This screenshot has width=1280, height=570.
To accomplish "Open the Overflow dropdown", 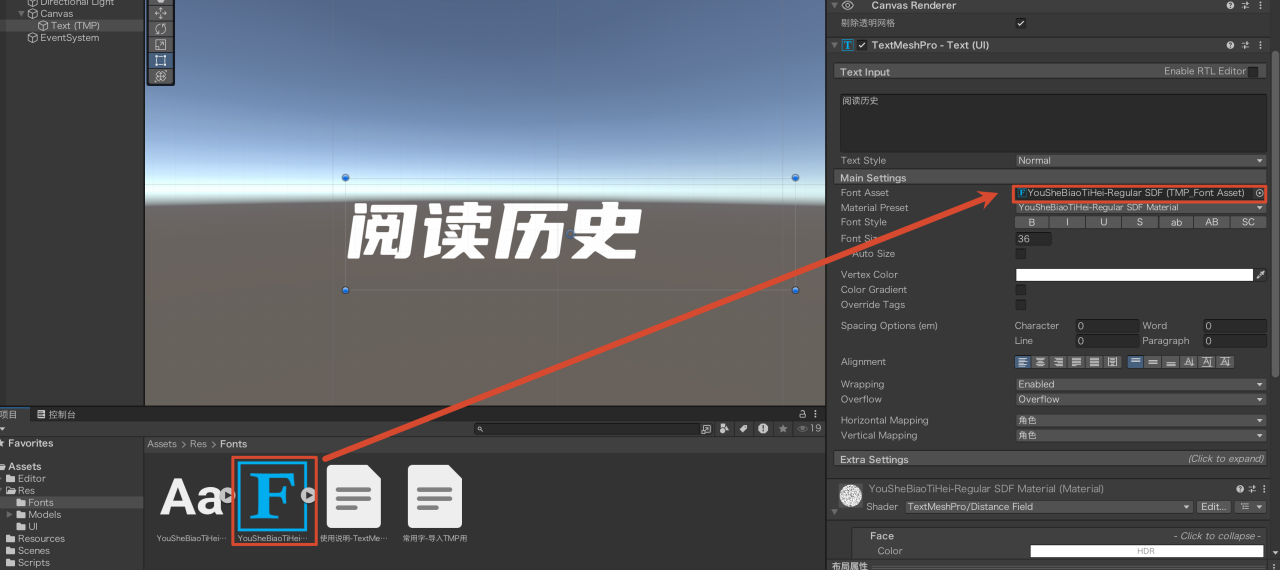I will (x=1141, y=399).
